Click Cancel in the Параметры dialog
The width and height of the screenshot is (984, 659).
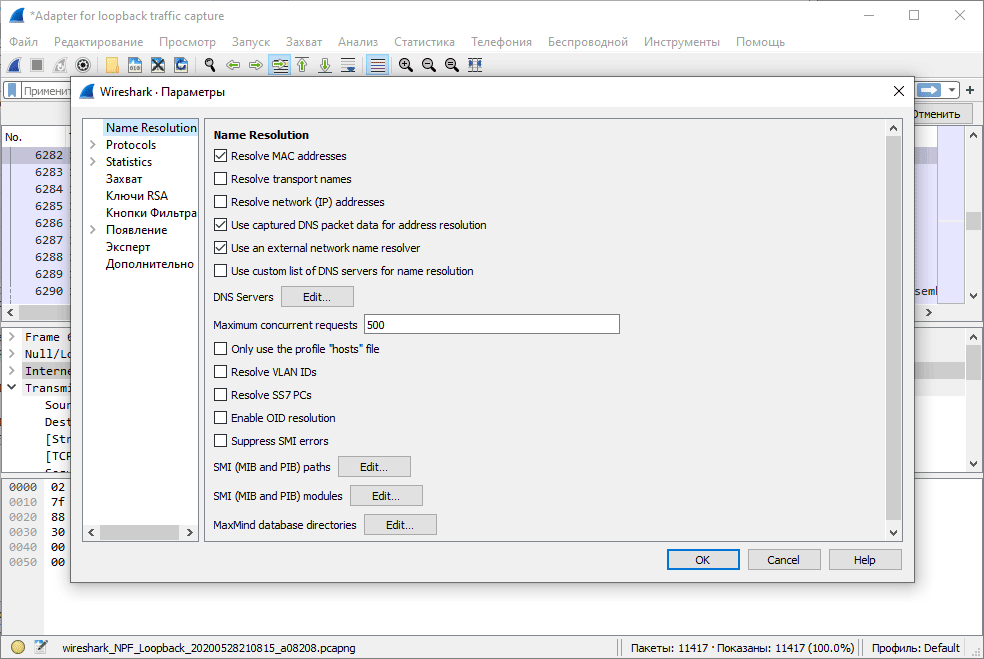coord(784,560)
